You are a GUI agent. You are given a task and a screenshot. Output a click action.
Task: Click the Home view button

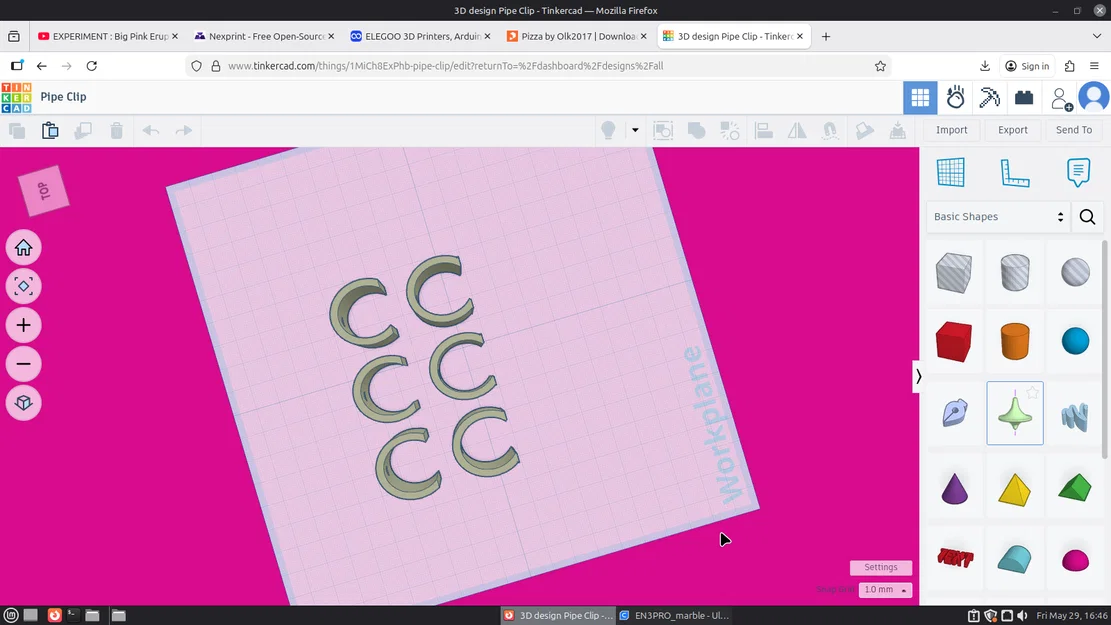(x=23, y=247)
